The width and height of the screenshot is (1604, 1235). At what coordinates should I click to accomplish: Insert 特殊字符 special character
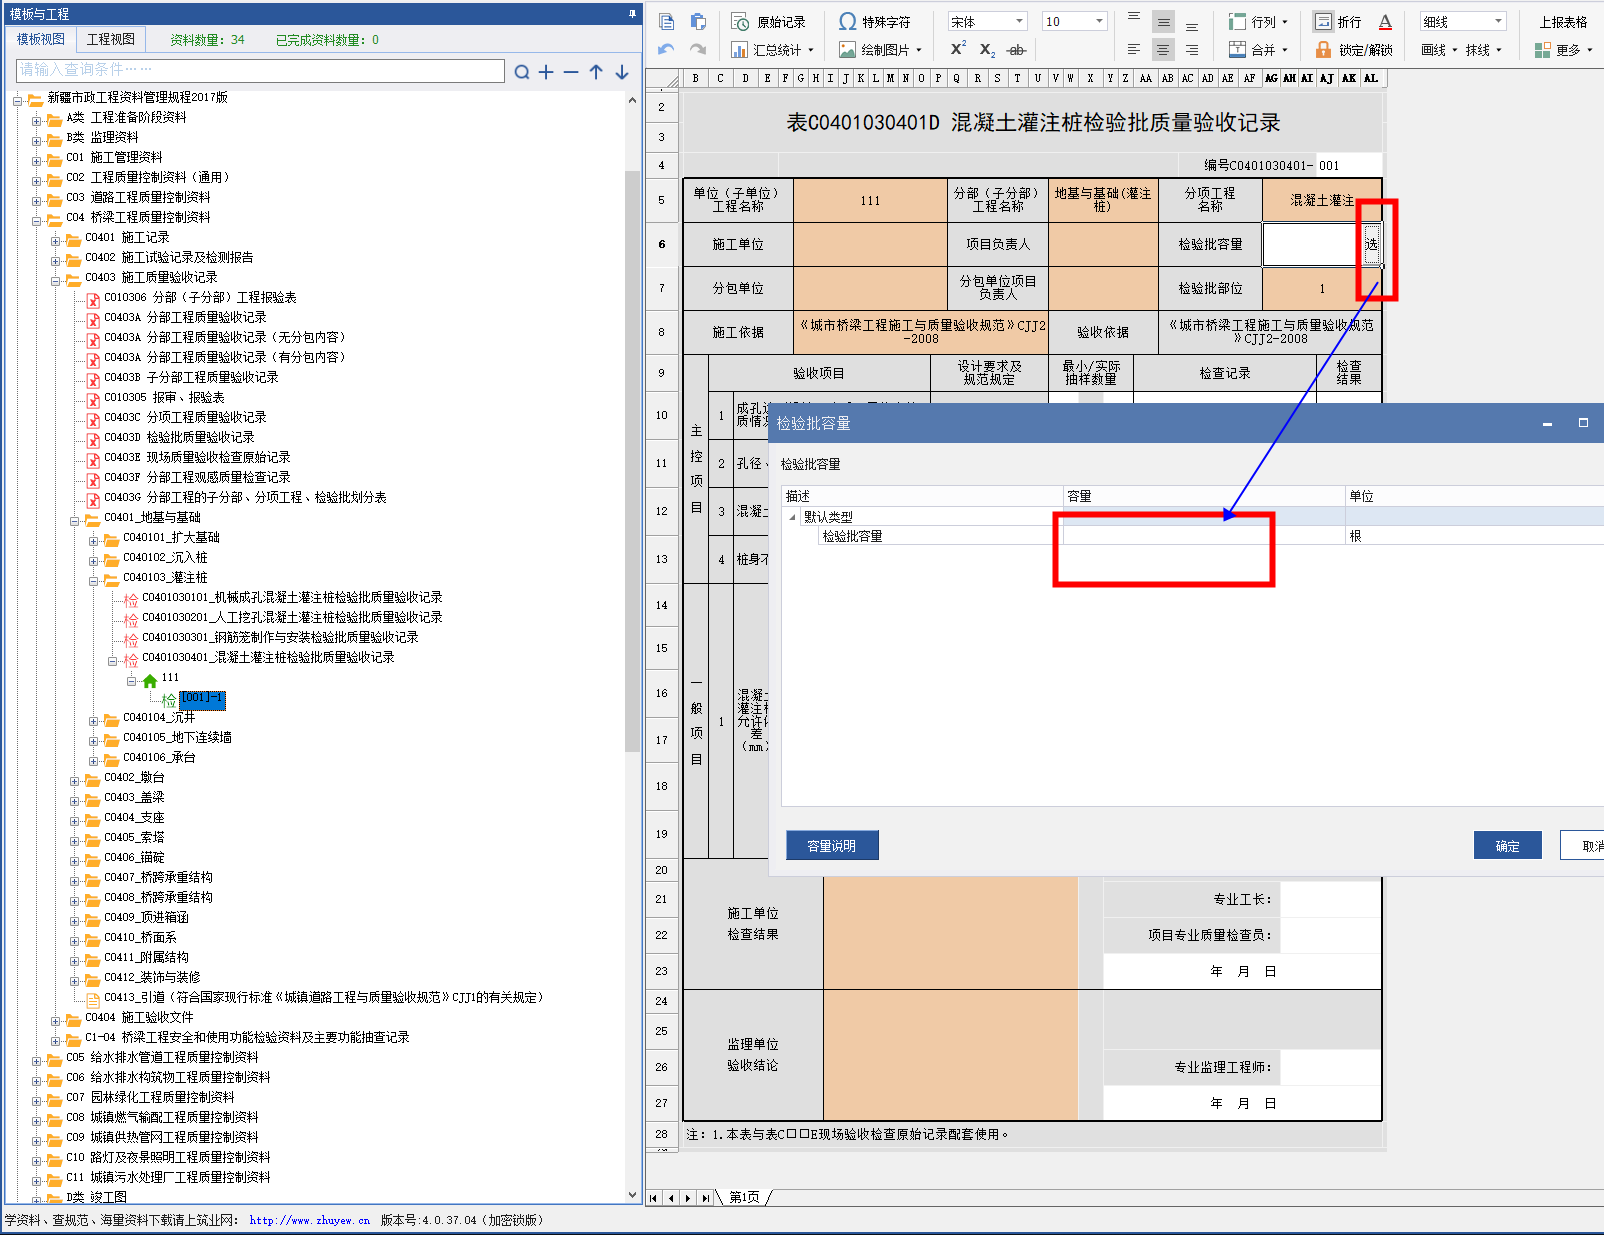(875, 22)
